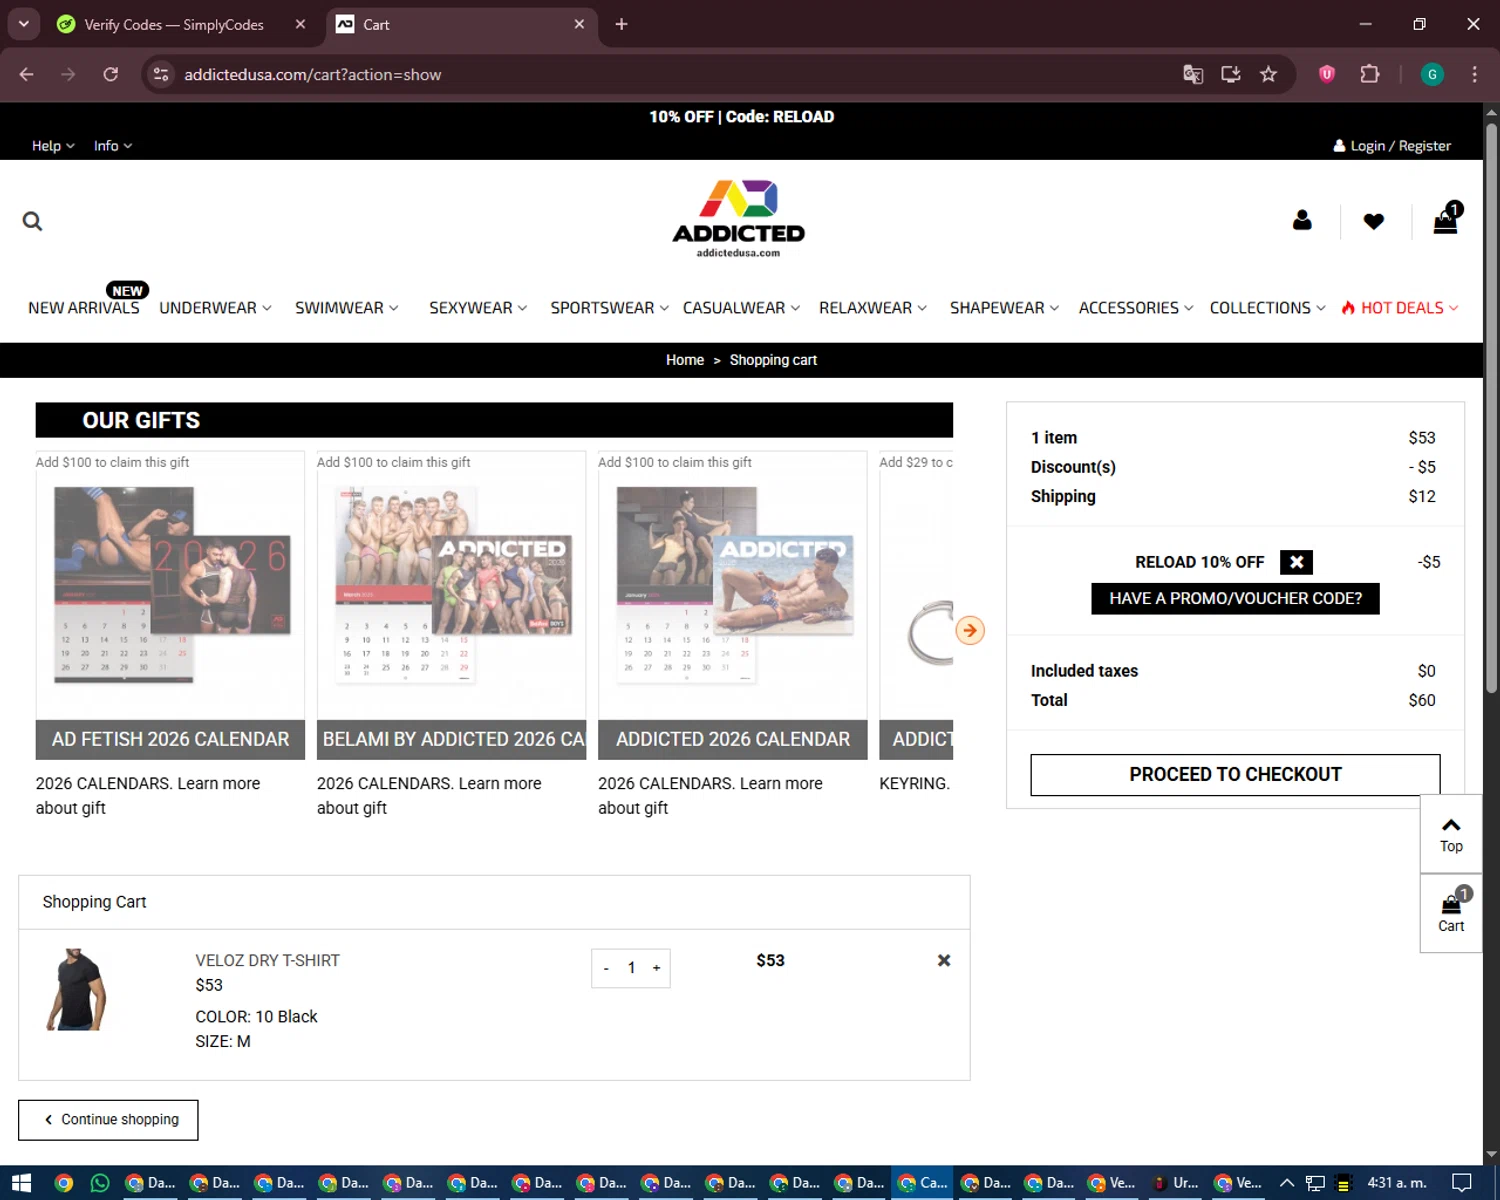Image resolution: width=1500 pixels, height=1200 pixels.
Task: Open the notification center icon in taskbar
Action: click(x=1461, y=1183)
